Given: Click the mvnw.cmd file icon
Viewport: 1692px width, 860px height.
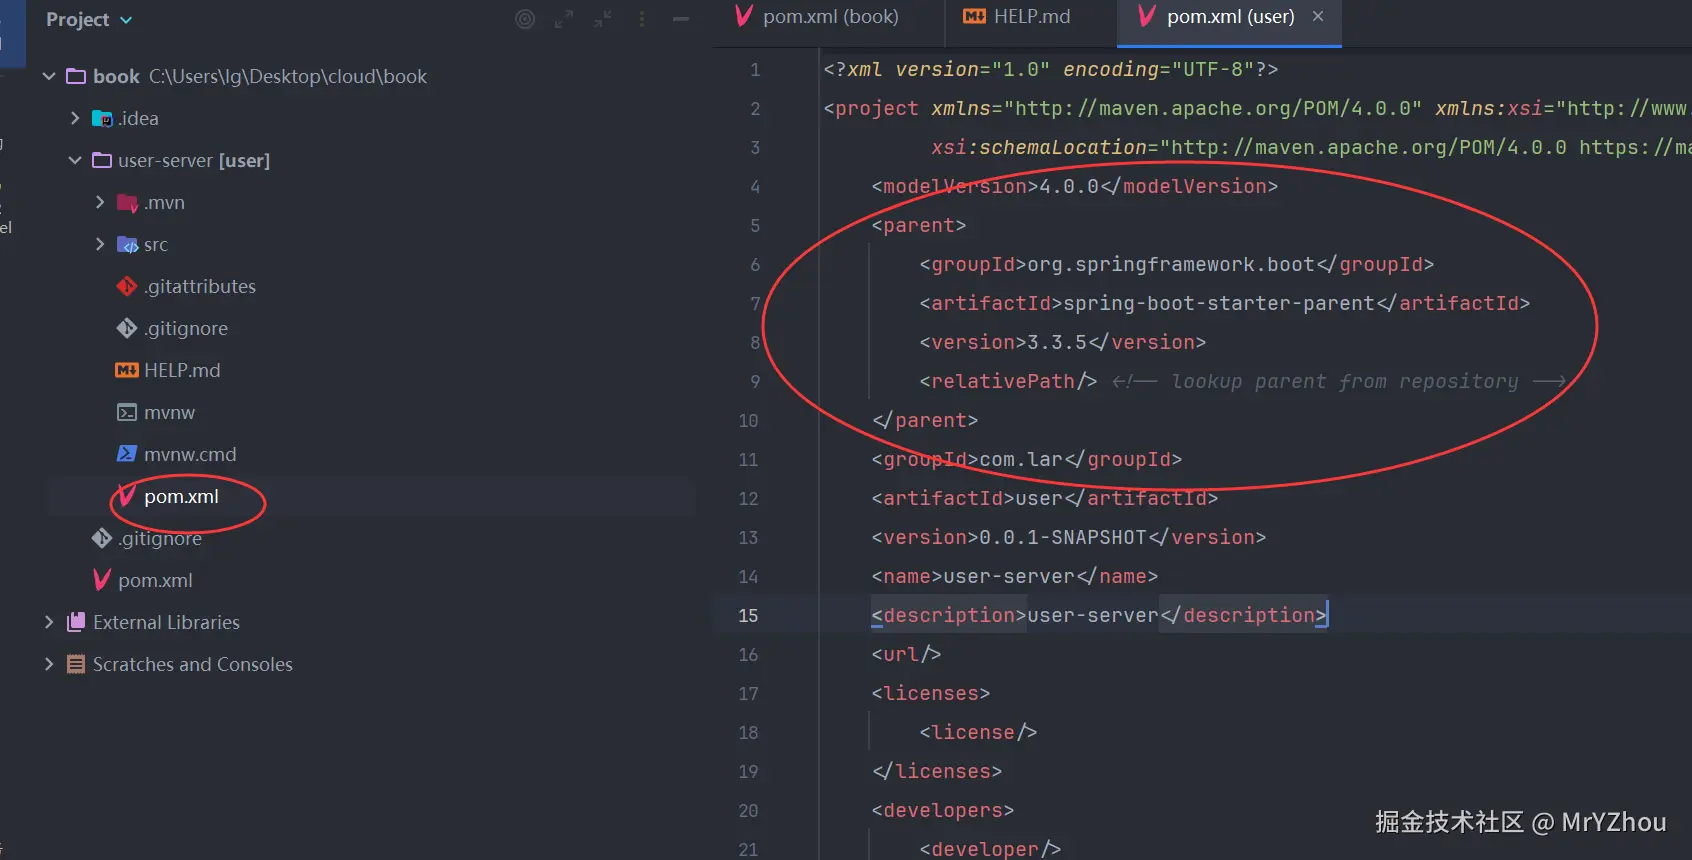Looking at the screenshot, I should point(127,454).
